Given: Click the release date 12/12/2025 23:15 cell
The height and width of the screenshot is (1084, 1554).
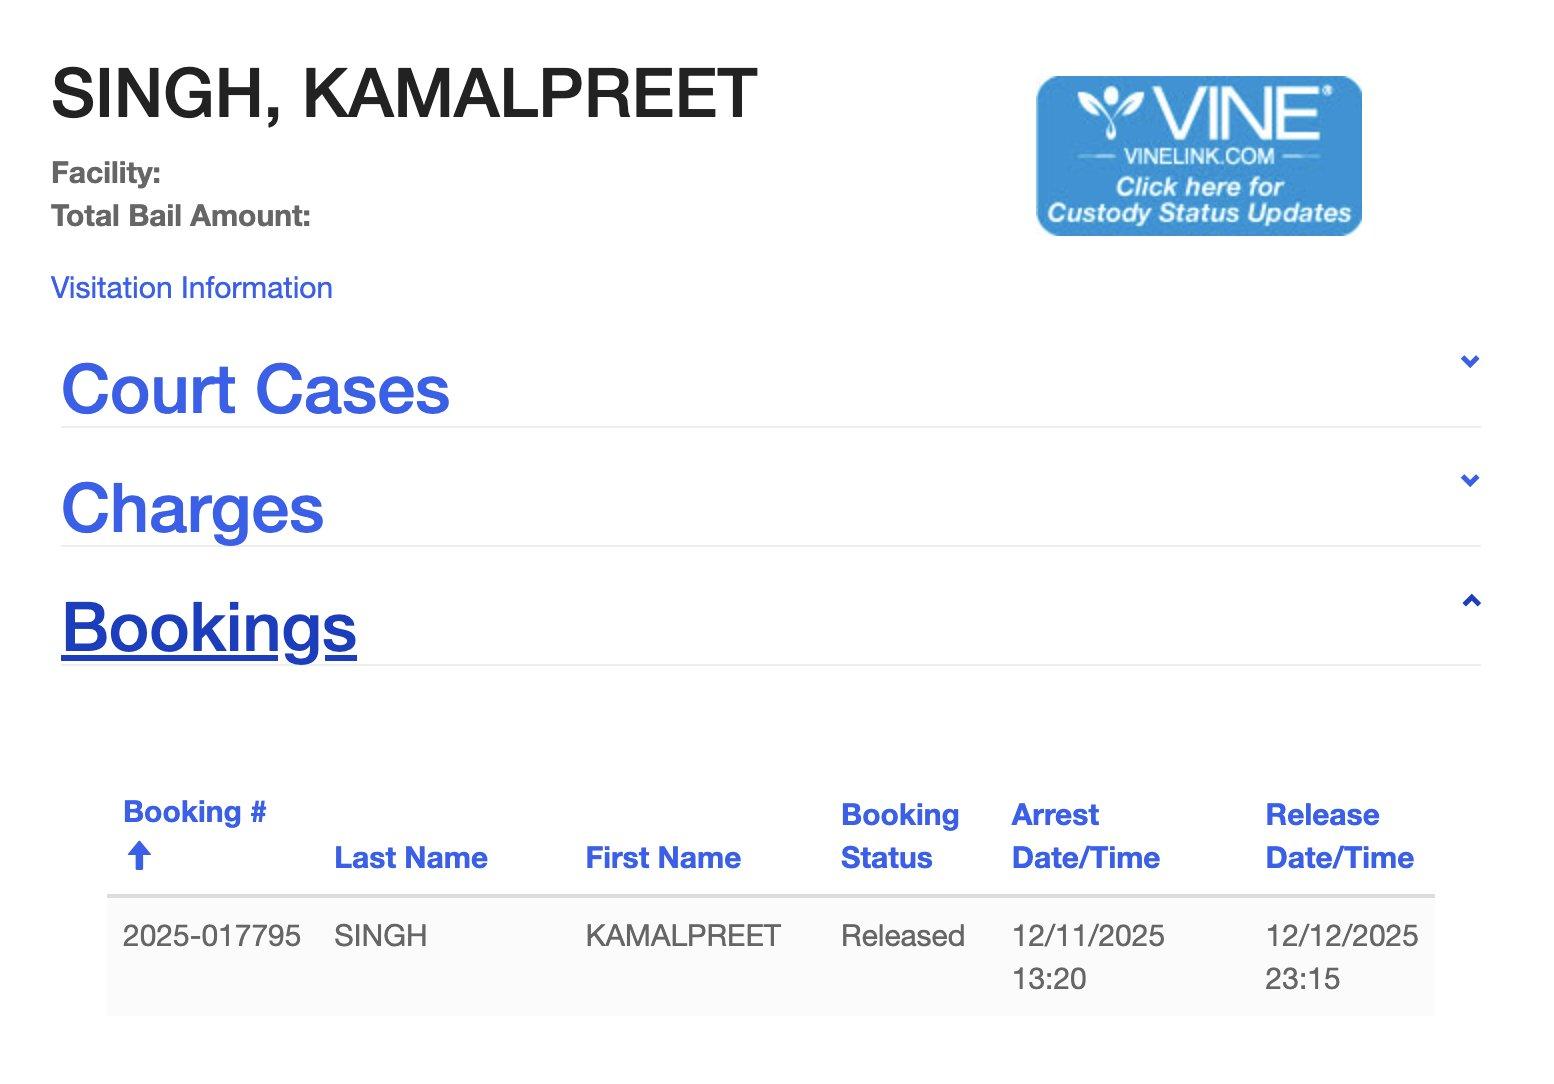Looking at the screenshot, I should pyautogui.click(x=1341, y=956).
